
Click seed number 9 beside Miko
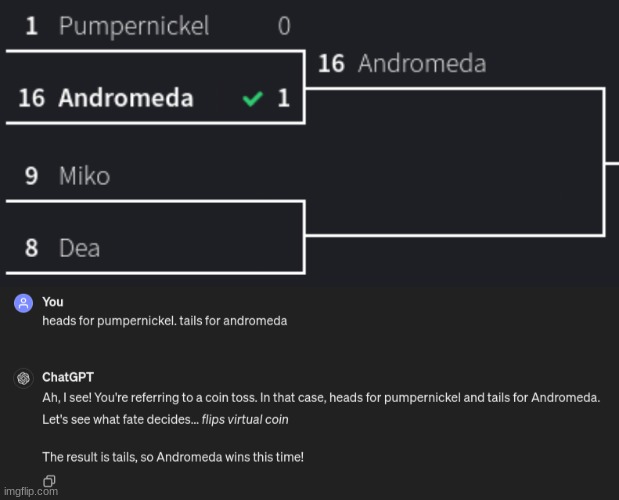click(32, 177)
